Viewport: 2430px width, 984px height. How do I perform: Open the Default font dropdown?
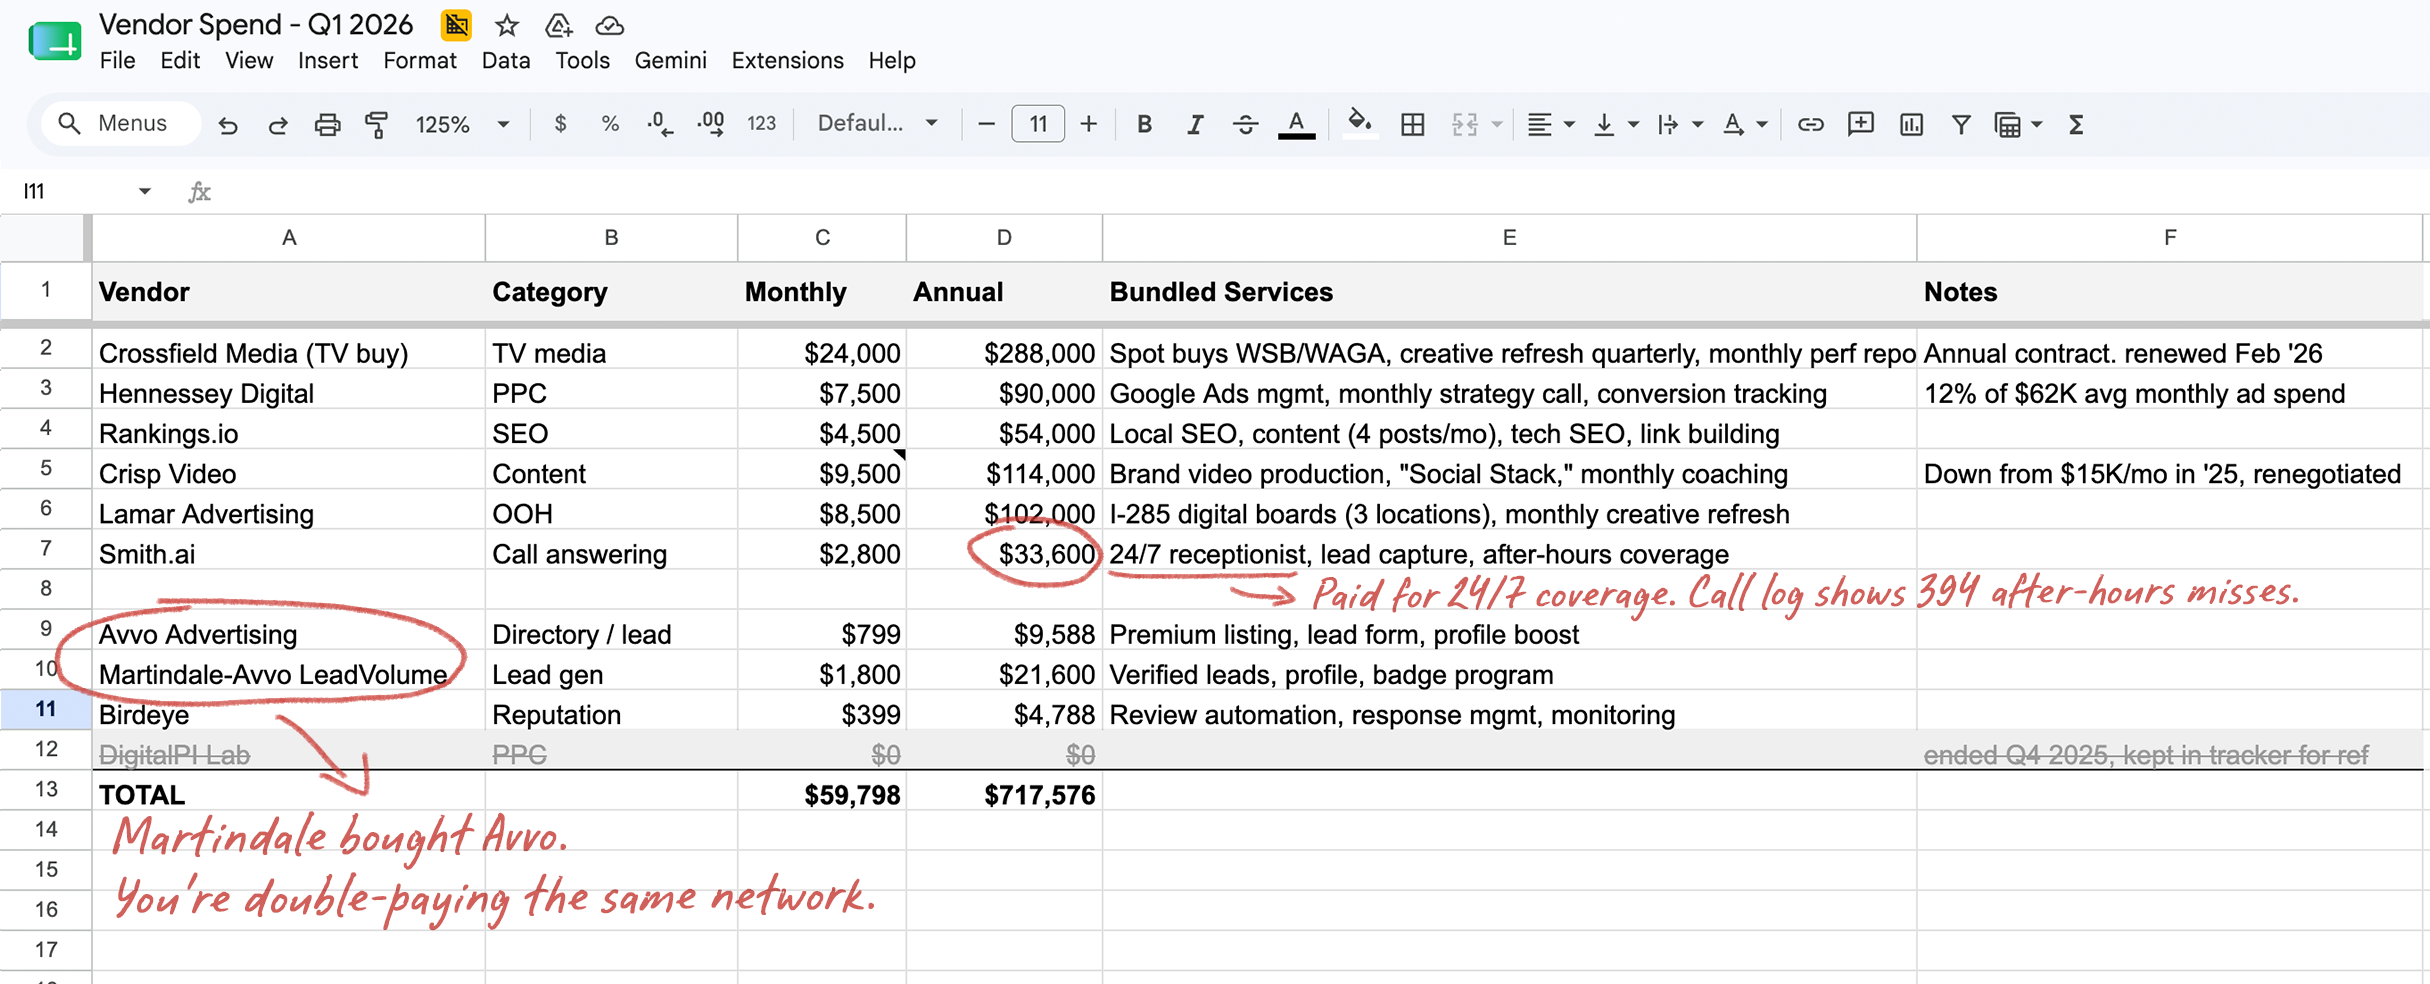(877, 123)
